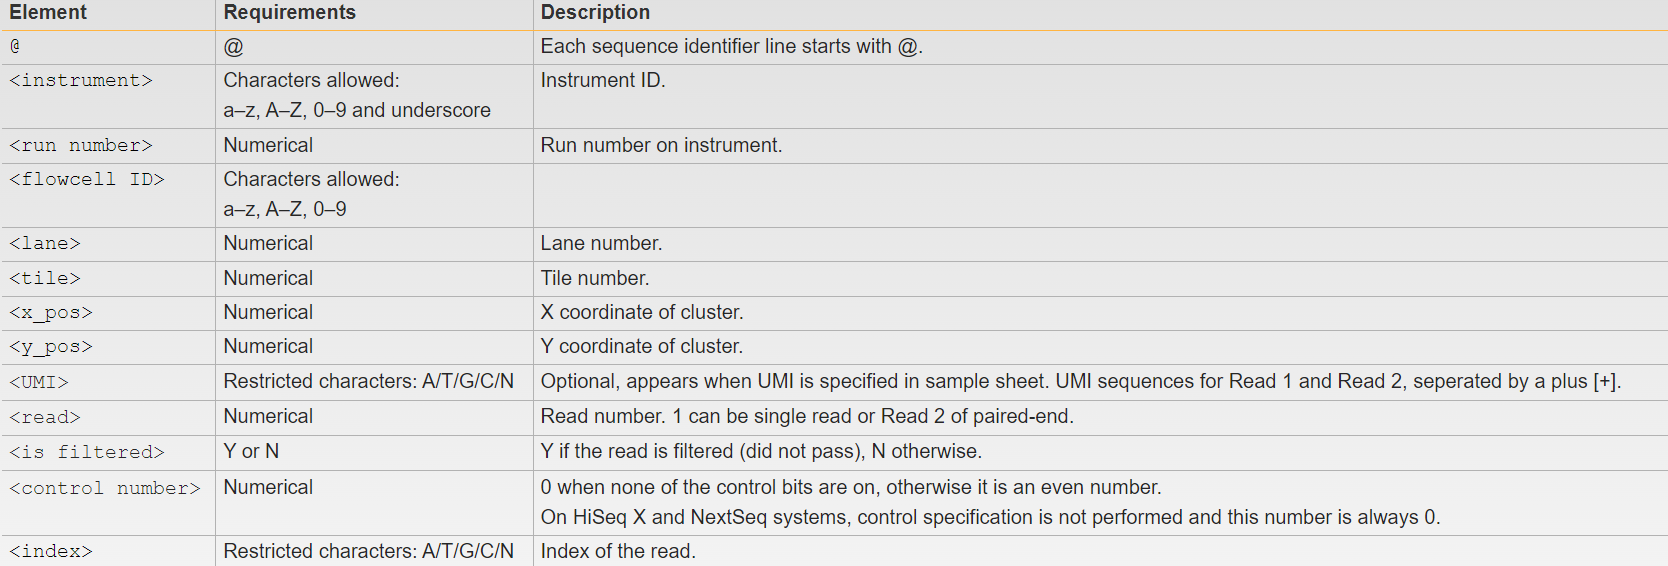Select the <UMI> element cell
The height and width of the screenshot is (566, 1668).
(x=39, y=382)
